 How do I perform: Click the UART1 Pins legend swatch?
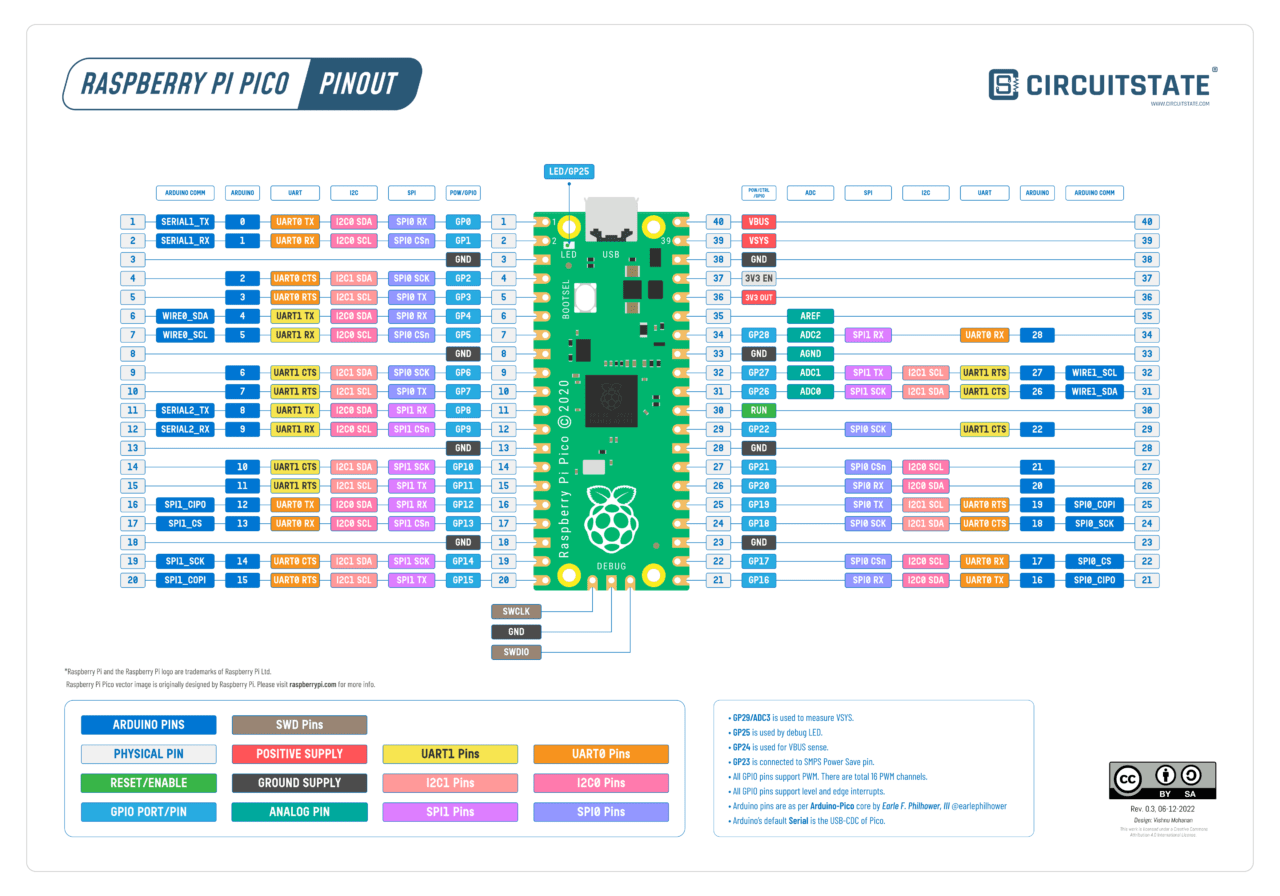pyautogui.click(x=450, y=754)
